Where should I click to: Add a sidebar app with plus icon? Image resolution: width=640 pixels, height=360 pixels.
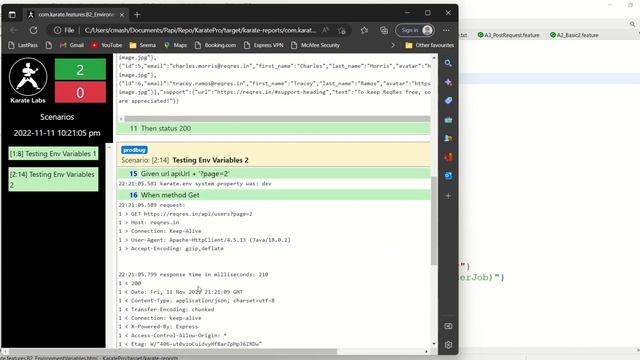tap(448, 196)
